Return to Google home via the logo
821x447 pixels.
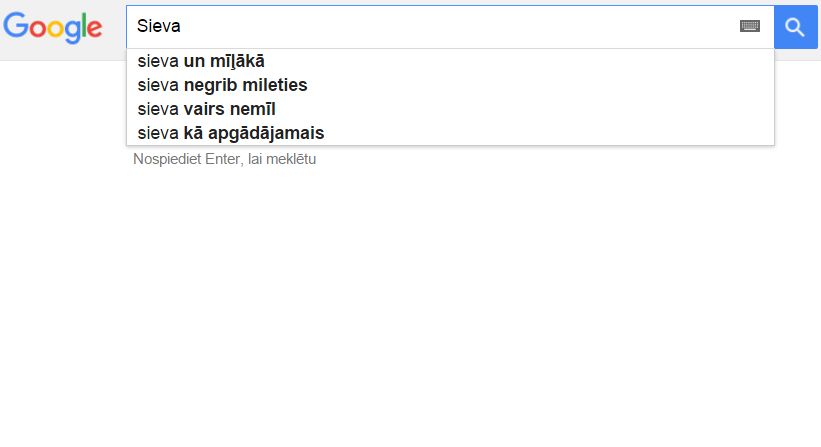click(52, 27)
